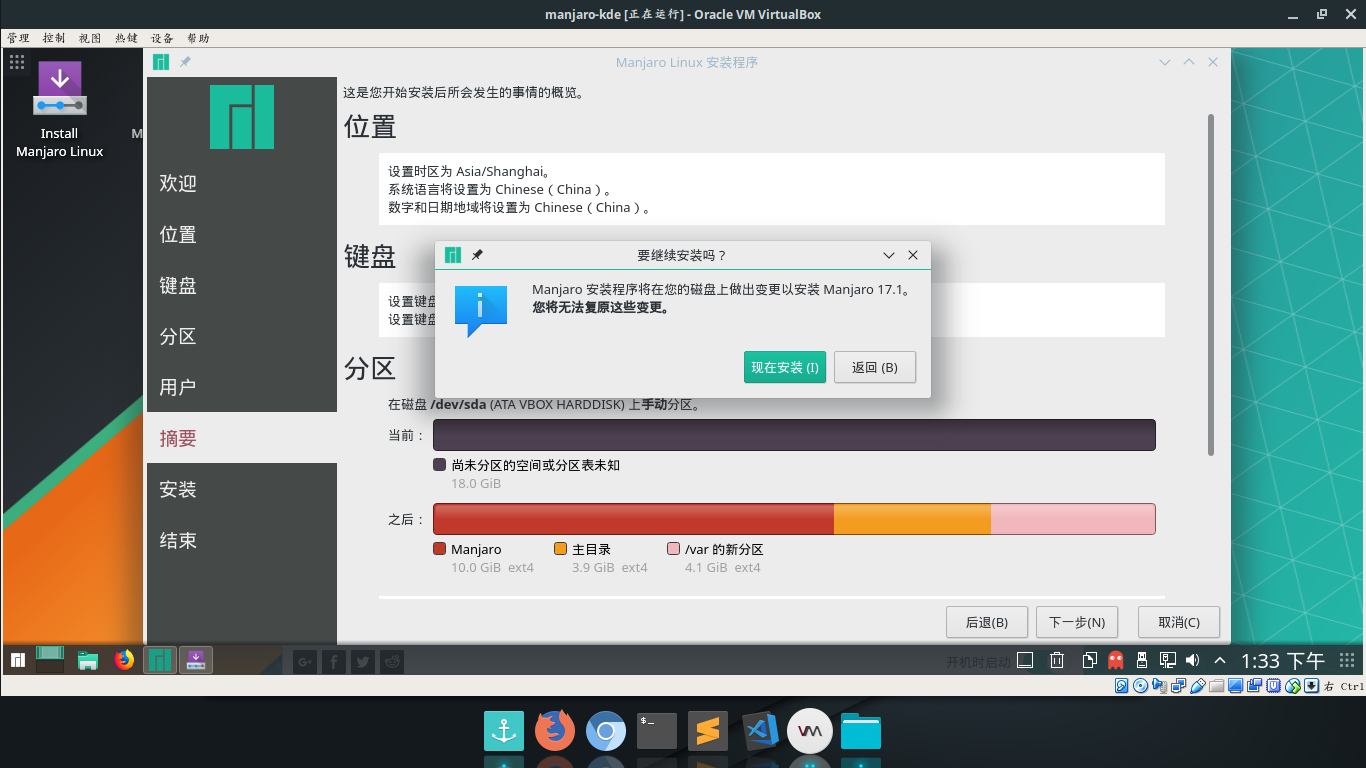Open the Reddit social link
The height and width of the screenshot is (768, 1366).
click(x=392, y=661)
